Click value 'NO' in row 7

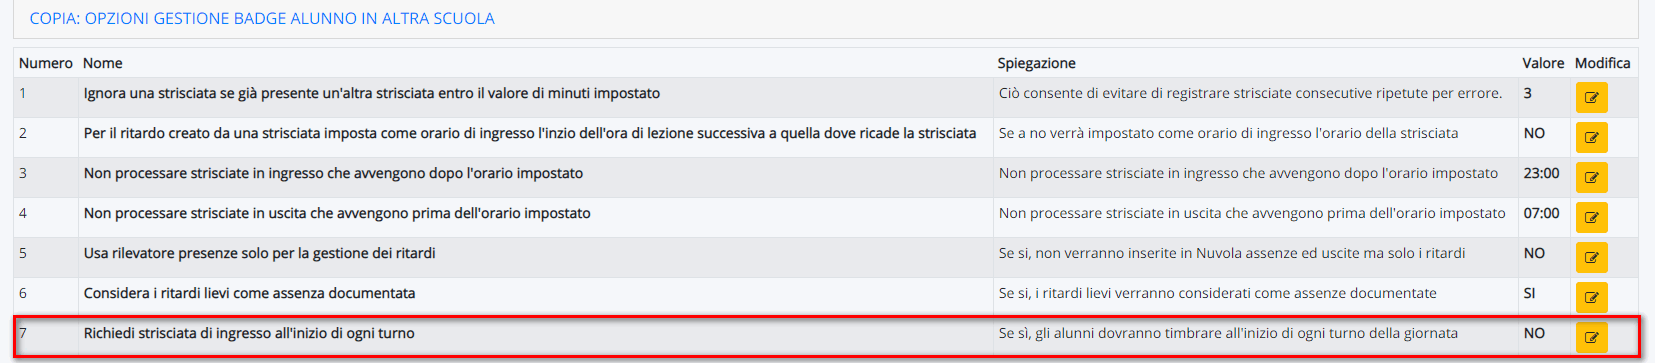tap(1534, 333)
